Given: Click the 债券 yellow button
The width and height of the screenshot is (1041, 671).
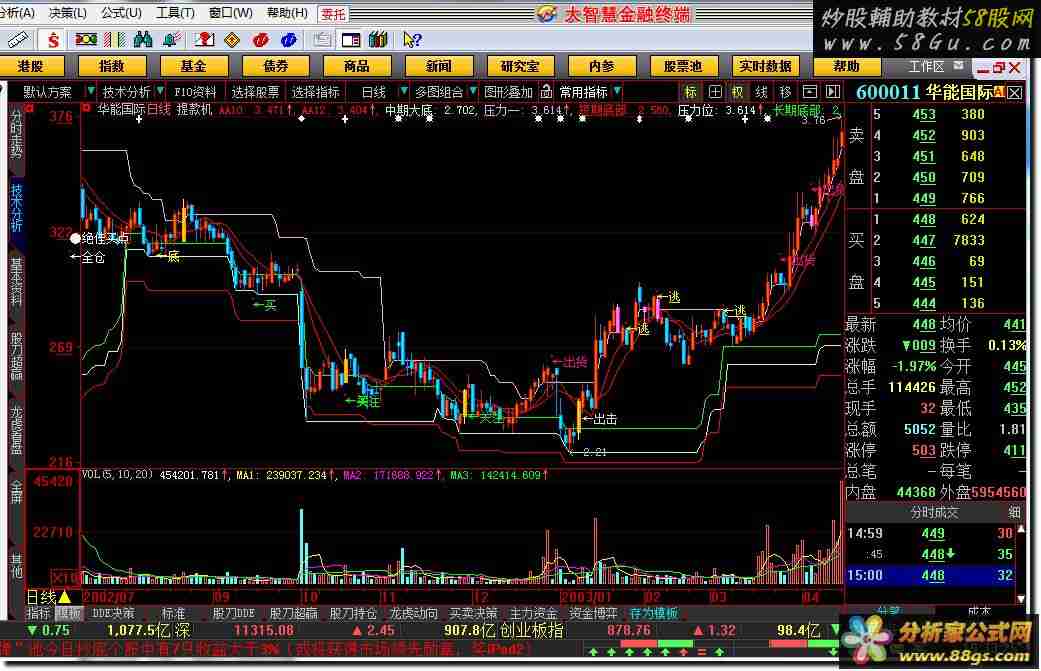Looking at the screenshot, I should tap(276, 66).
